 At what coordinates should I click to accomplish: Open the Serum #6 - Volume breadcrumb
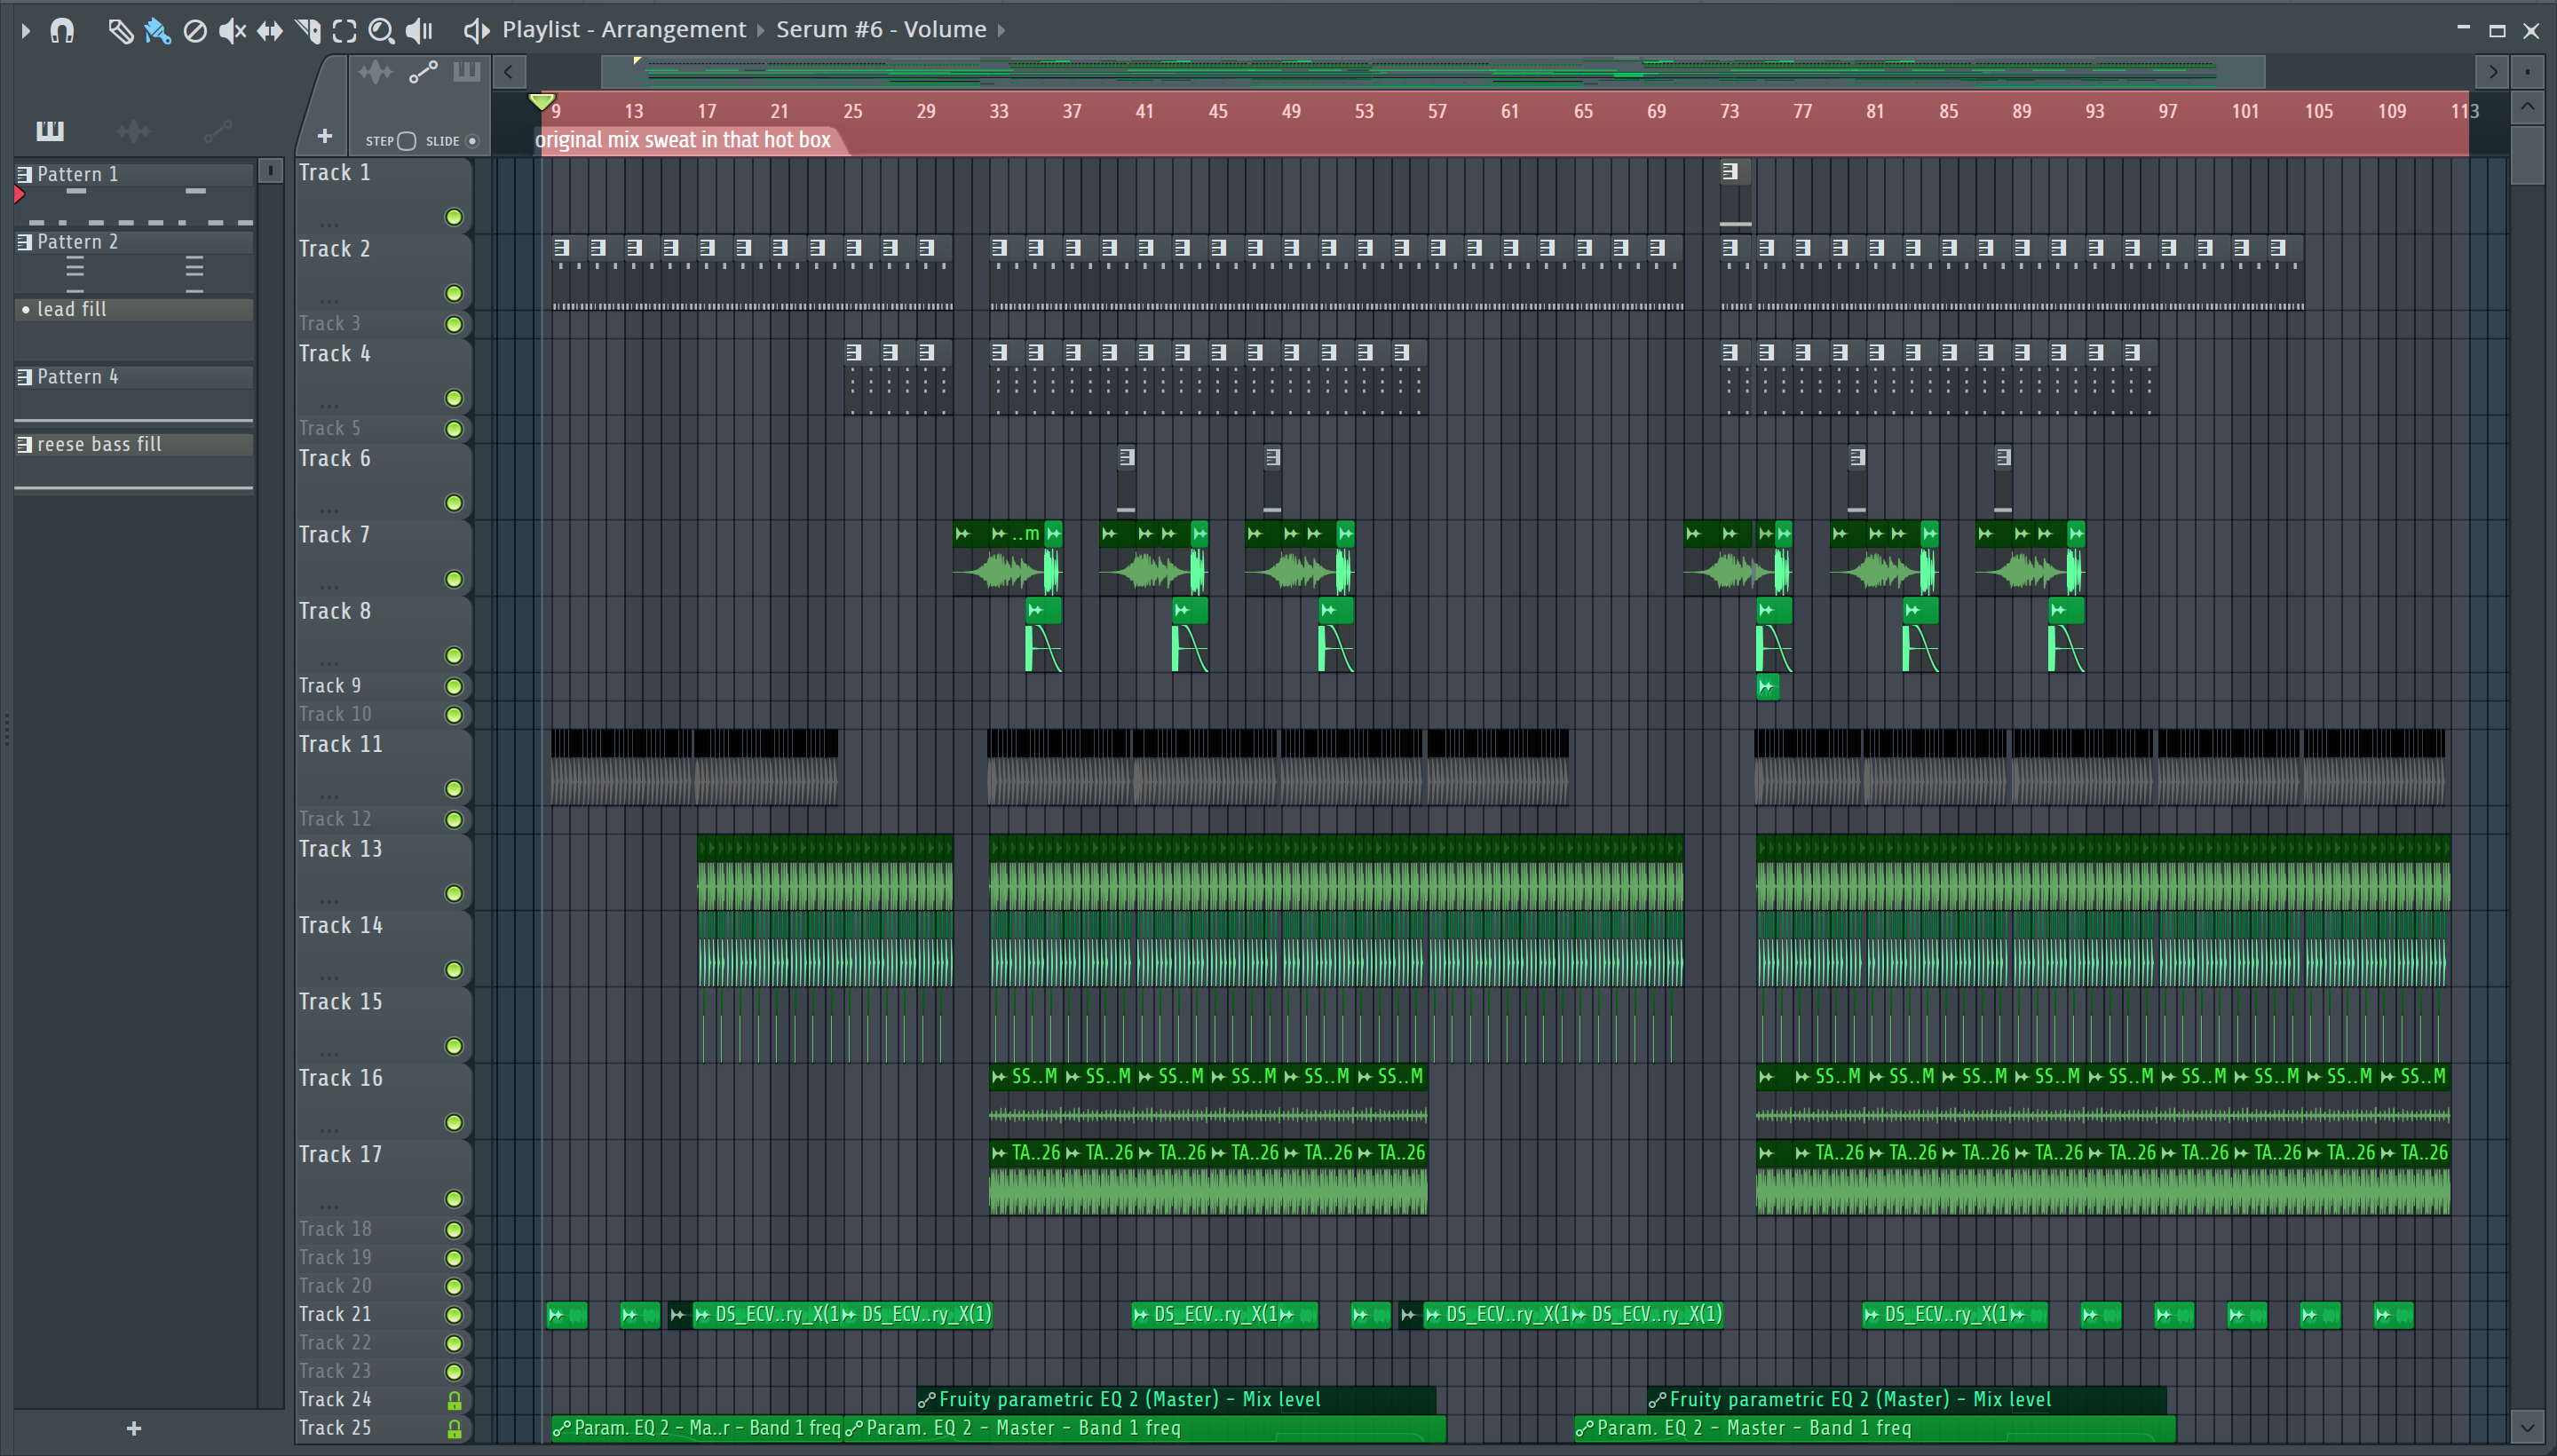[x=881, y=30]
